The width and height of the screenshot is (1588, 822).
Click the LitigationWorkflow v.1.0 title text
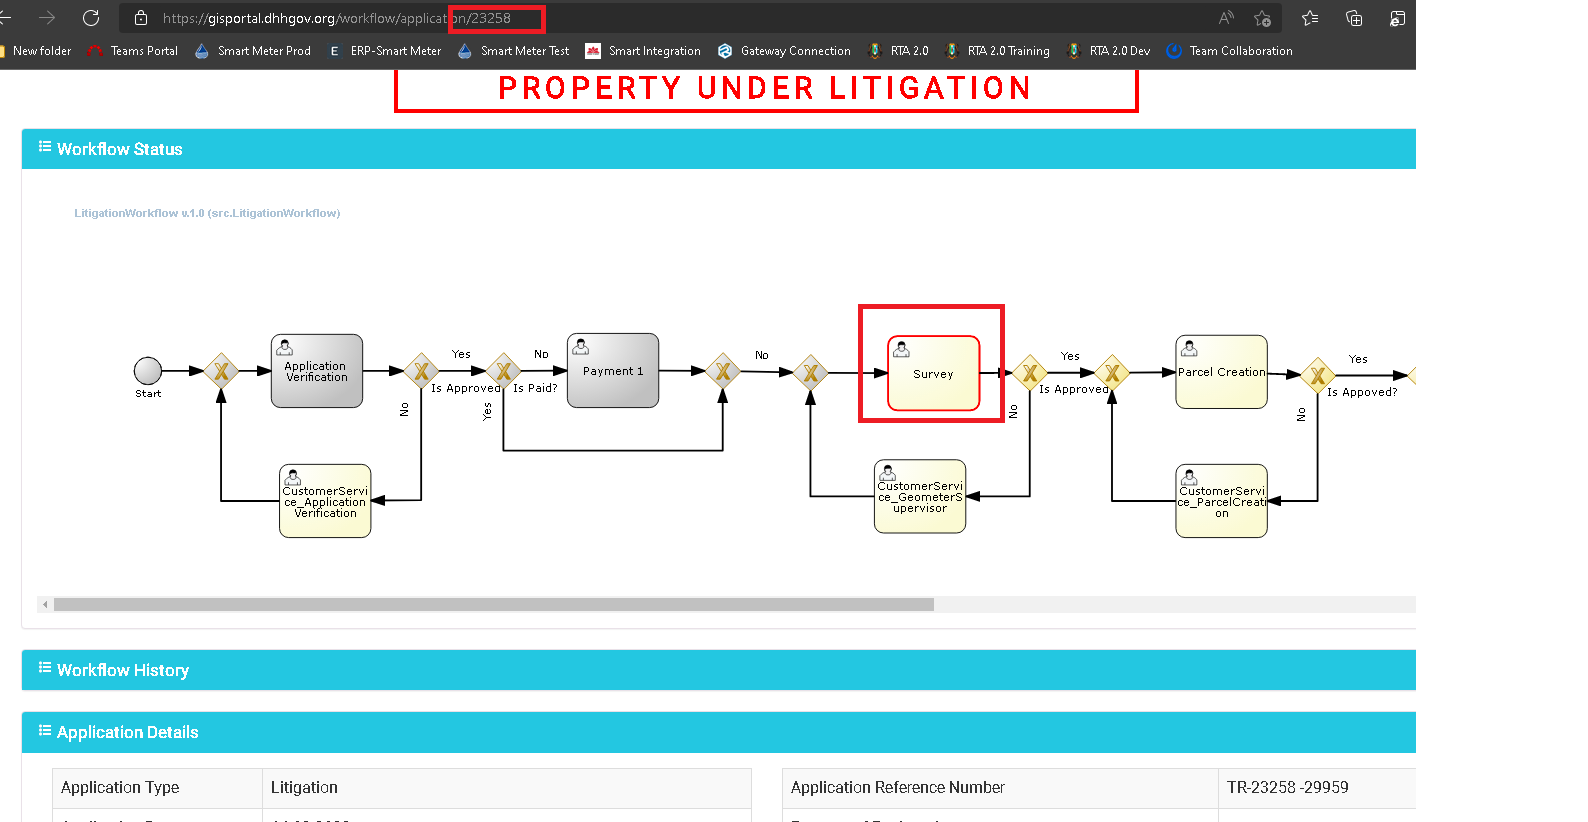[x=207, y=213]
